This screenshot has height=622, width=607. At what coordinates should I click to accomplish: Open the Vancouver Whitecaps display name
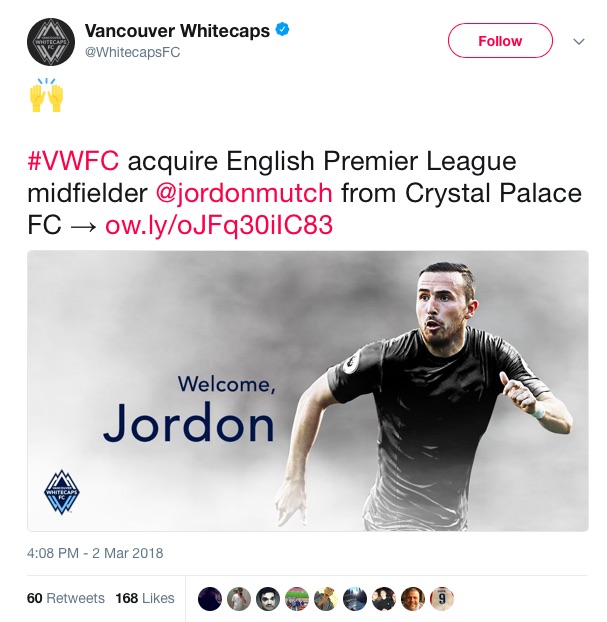[177, 31]
